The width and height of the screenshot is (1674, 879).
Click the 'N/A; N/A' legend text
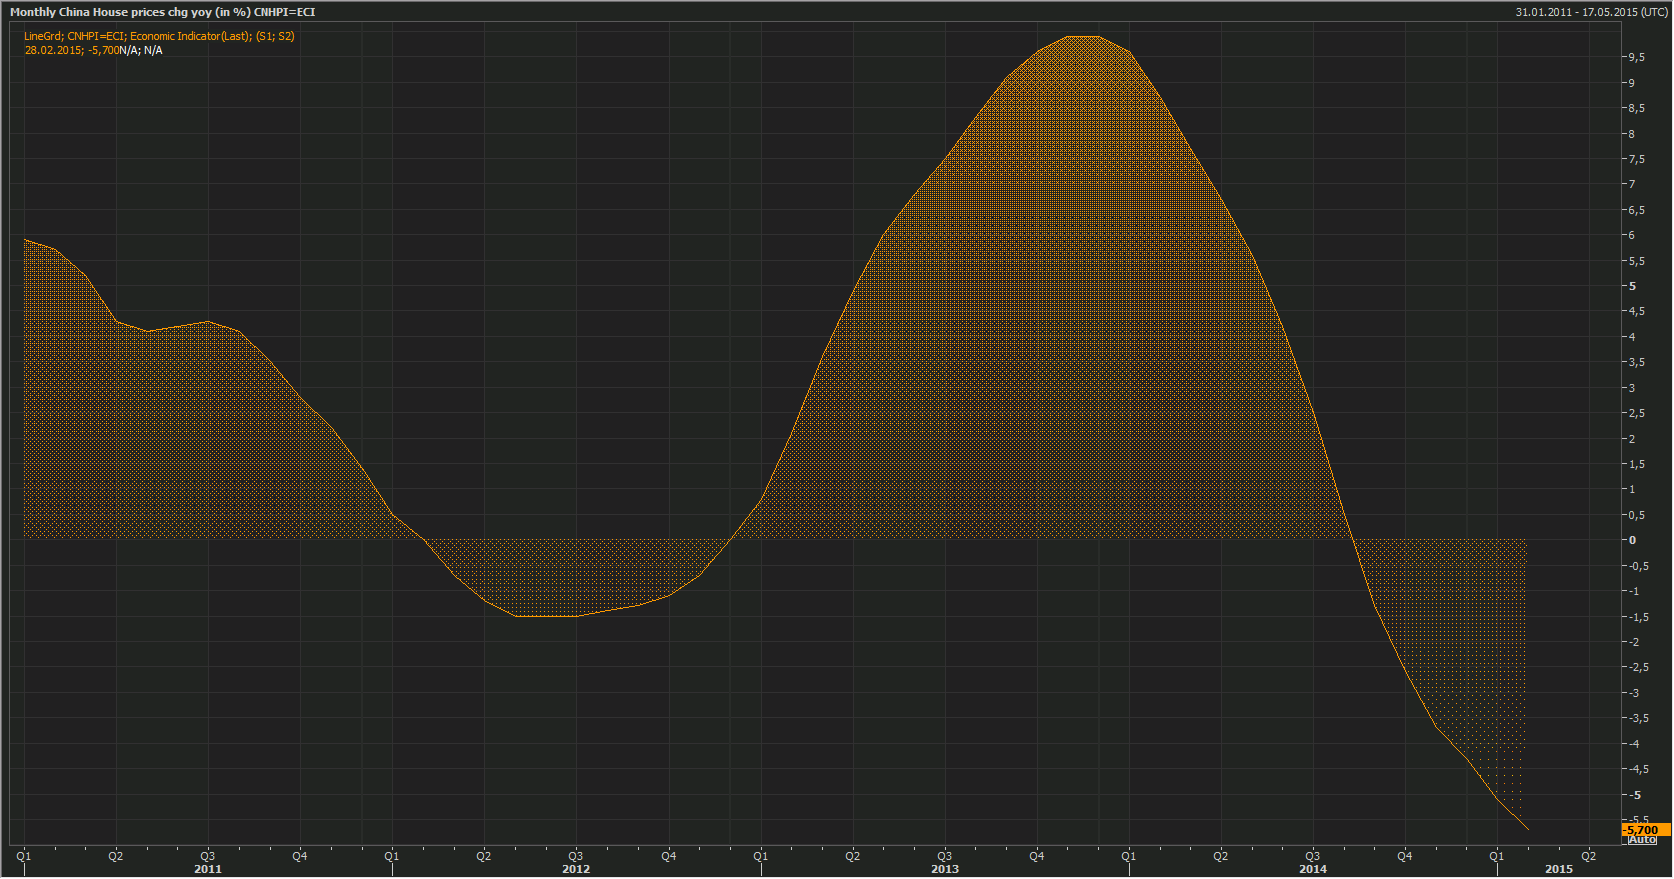pyautogui.click(x=141, y=50)
